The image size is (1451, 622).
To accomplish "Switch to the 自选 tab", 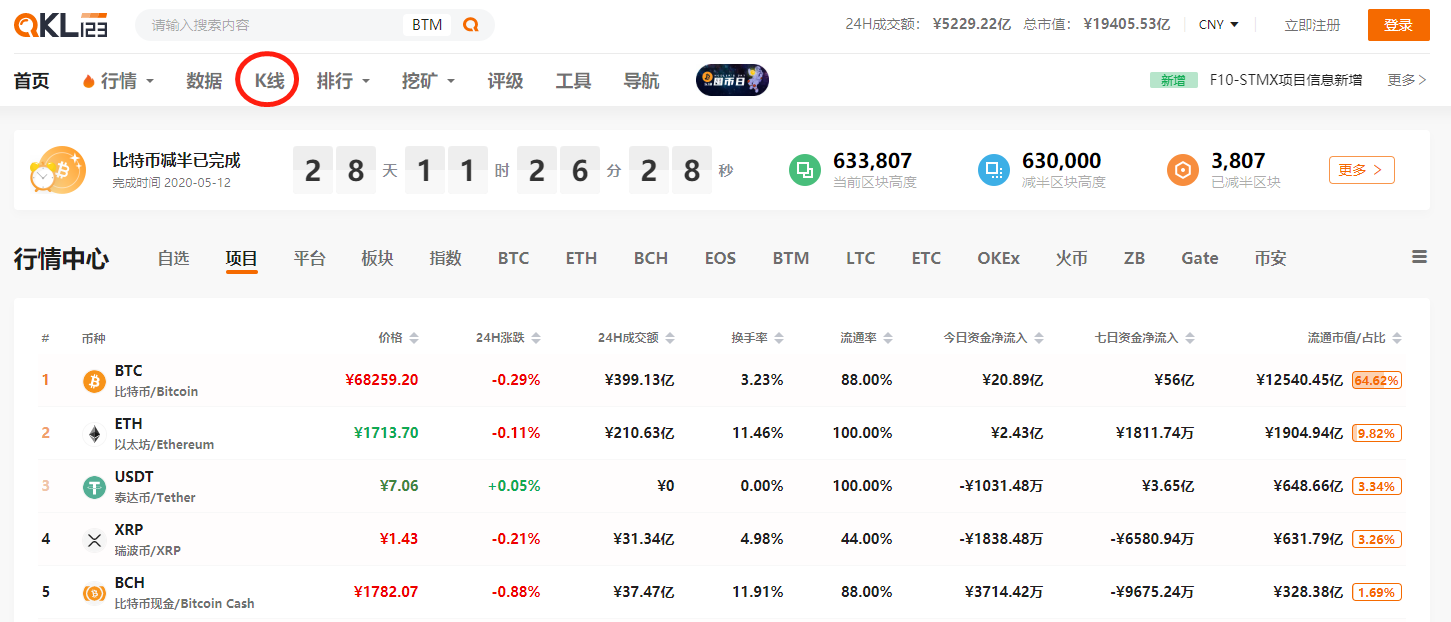I will (173, 258).
